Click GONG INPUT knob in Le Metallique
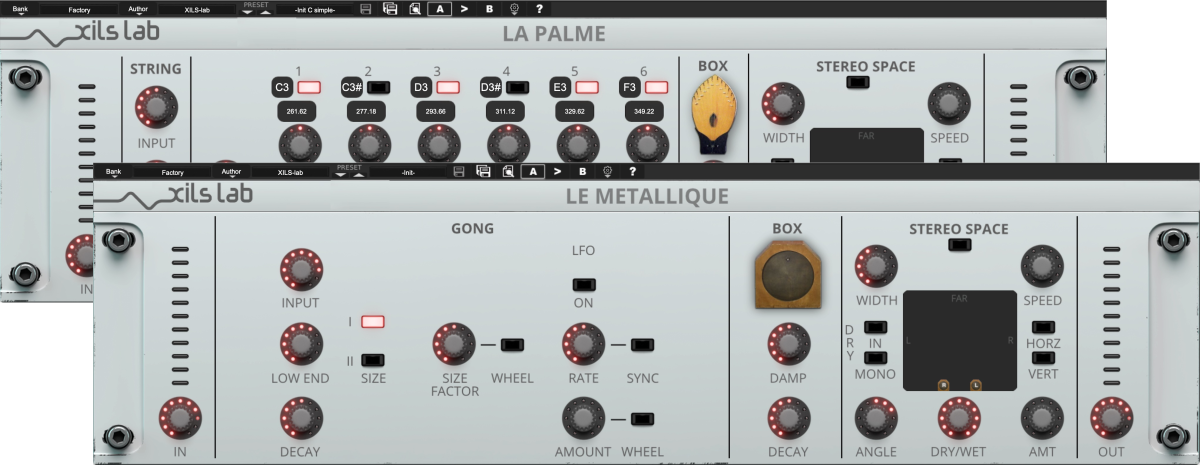The image size is (1200, 465). pos(301,270)
